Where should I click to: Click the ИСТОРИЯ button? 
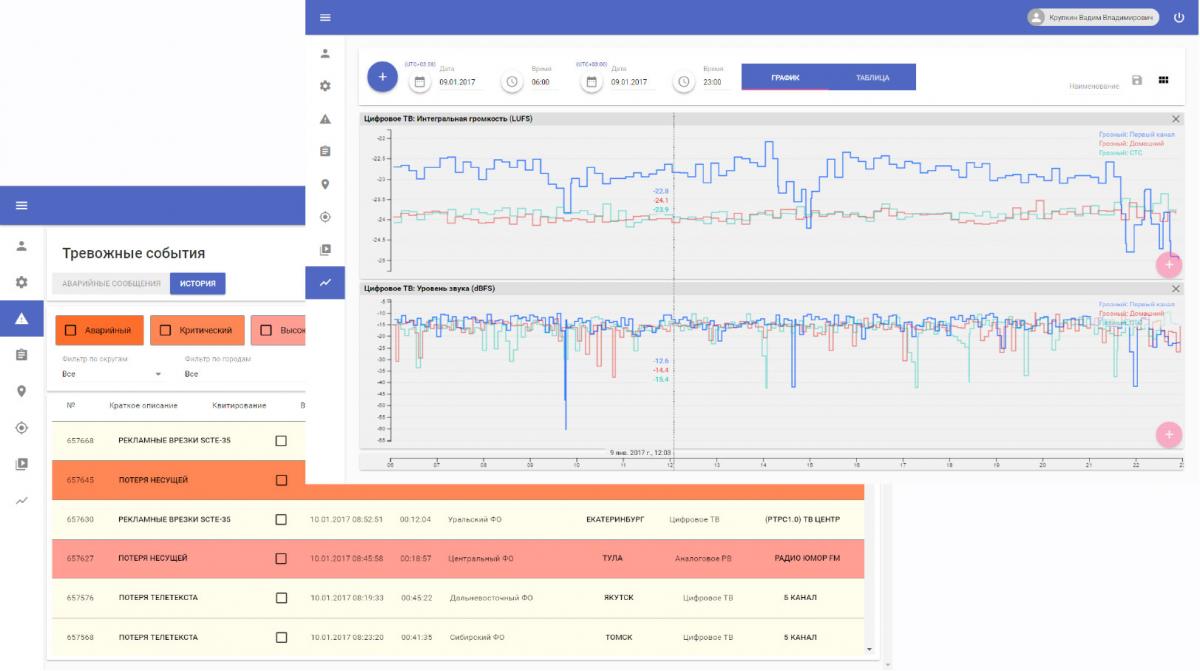197,284
